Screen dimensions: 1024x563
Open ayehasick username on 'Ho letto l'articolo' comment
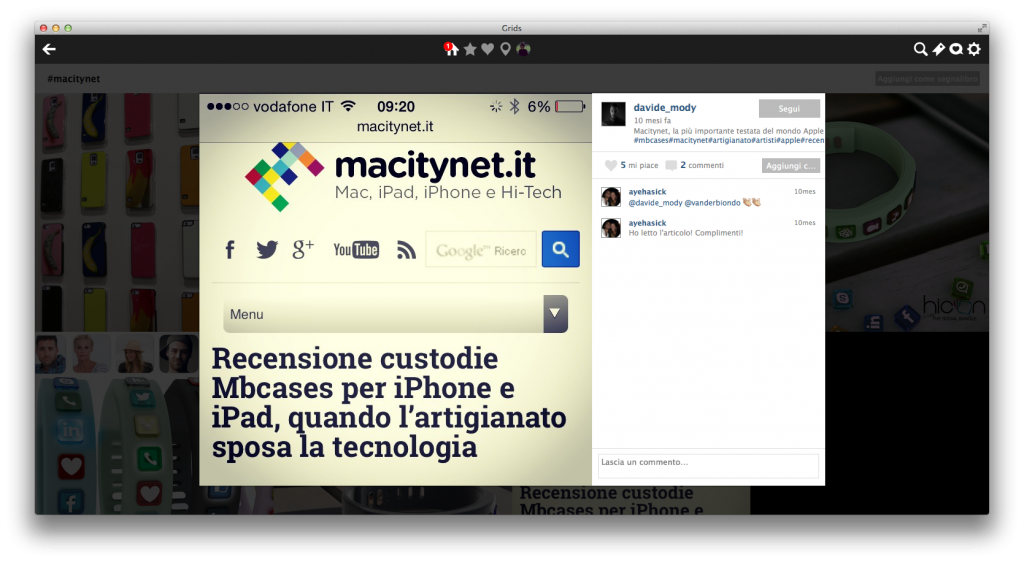[647, 223]
